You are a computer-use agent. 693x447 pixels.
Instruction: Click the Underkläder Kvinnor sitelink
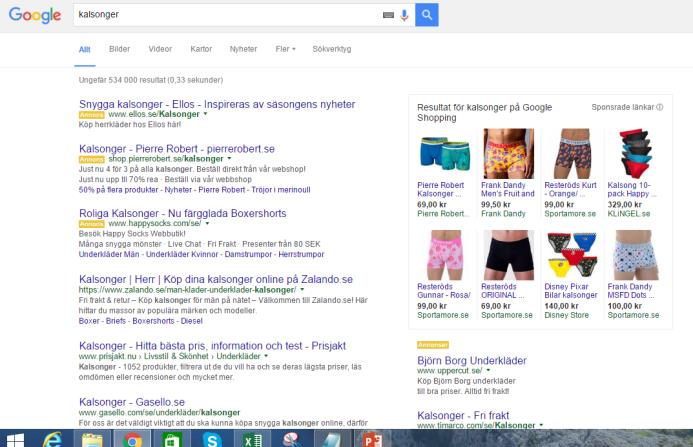pos(182,254)
